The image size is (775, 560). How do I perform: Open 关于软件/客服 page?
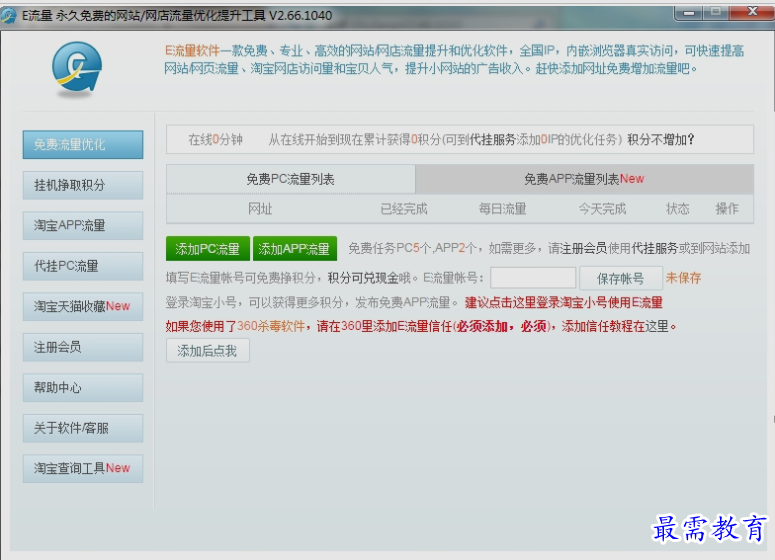click(x=83, y=428)
